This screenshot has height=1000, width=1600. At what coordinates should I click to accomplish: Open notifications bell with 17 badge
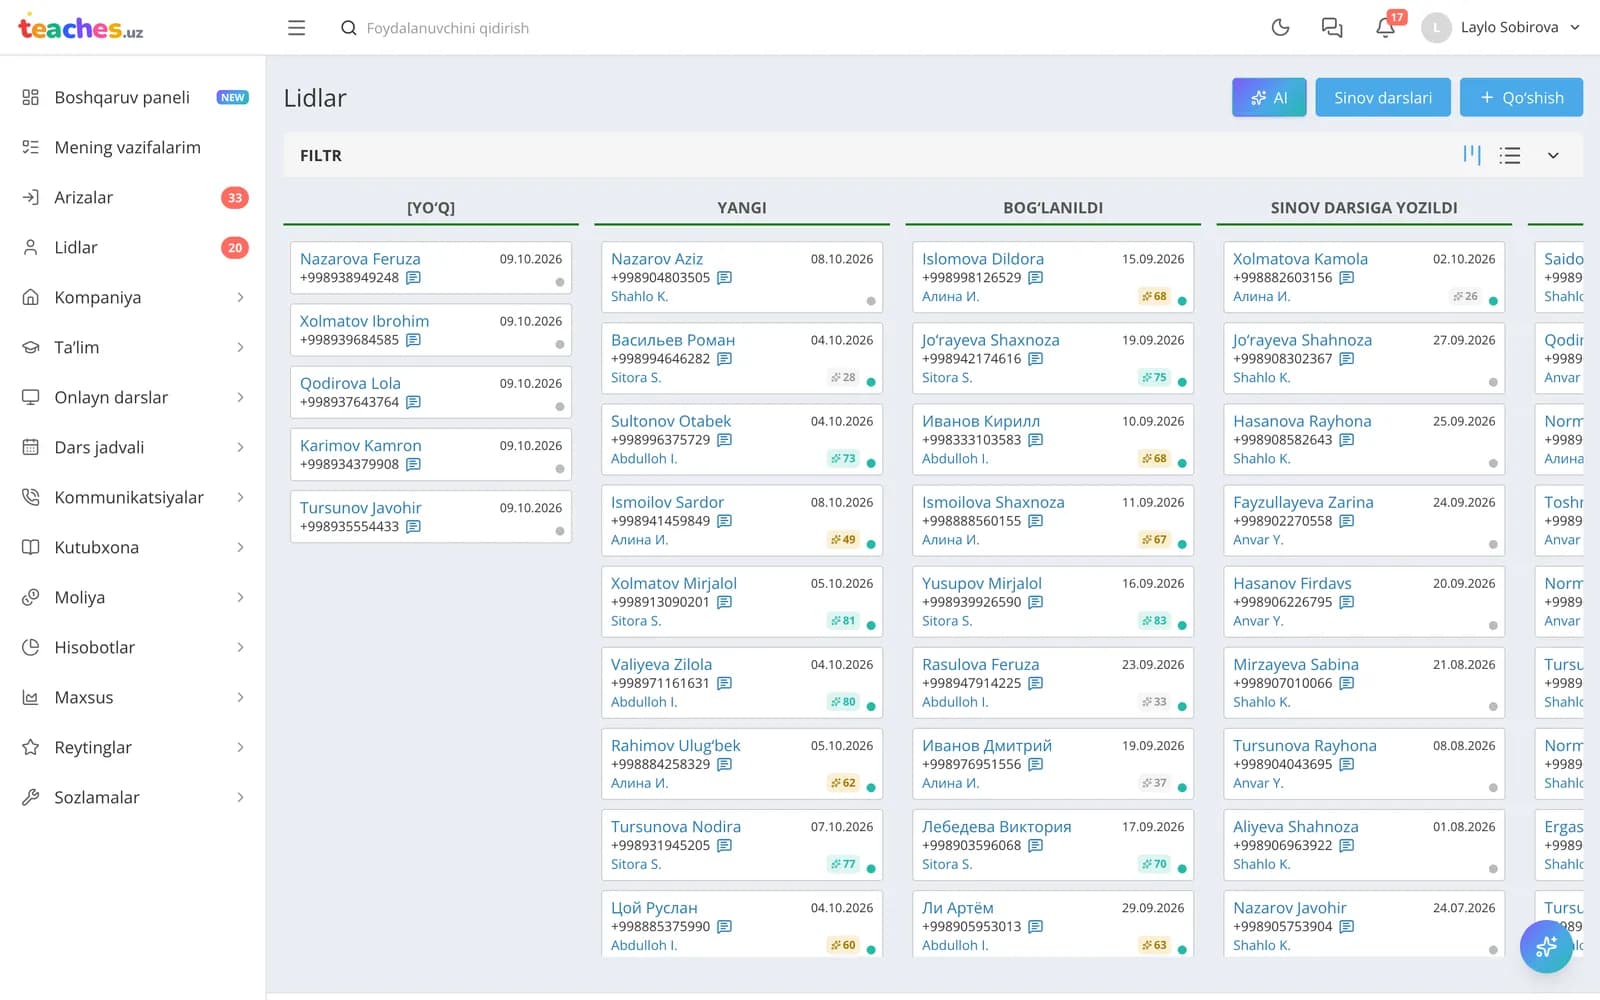[x=1386, y=27]
